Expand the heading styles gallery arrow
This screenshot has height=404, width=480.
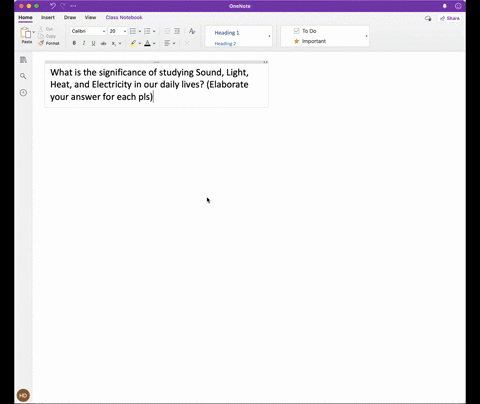coord(269,36)
